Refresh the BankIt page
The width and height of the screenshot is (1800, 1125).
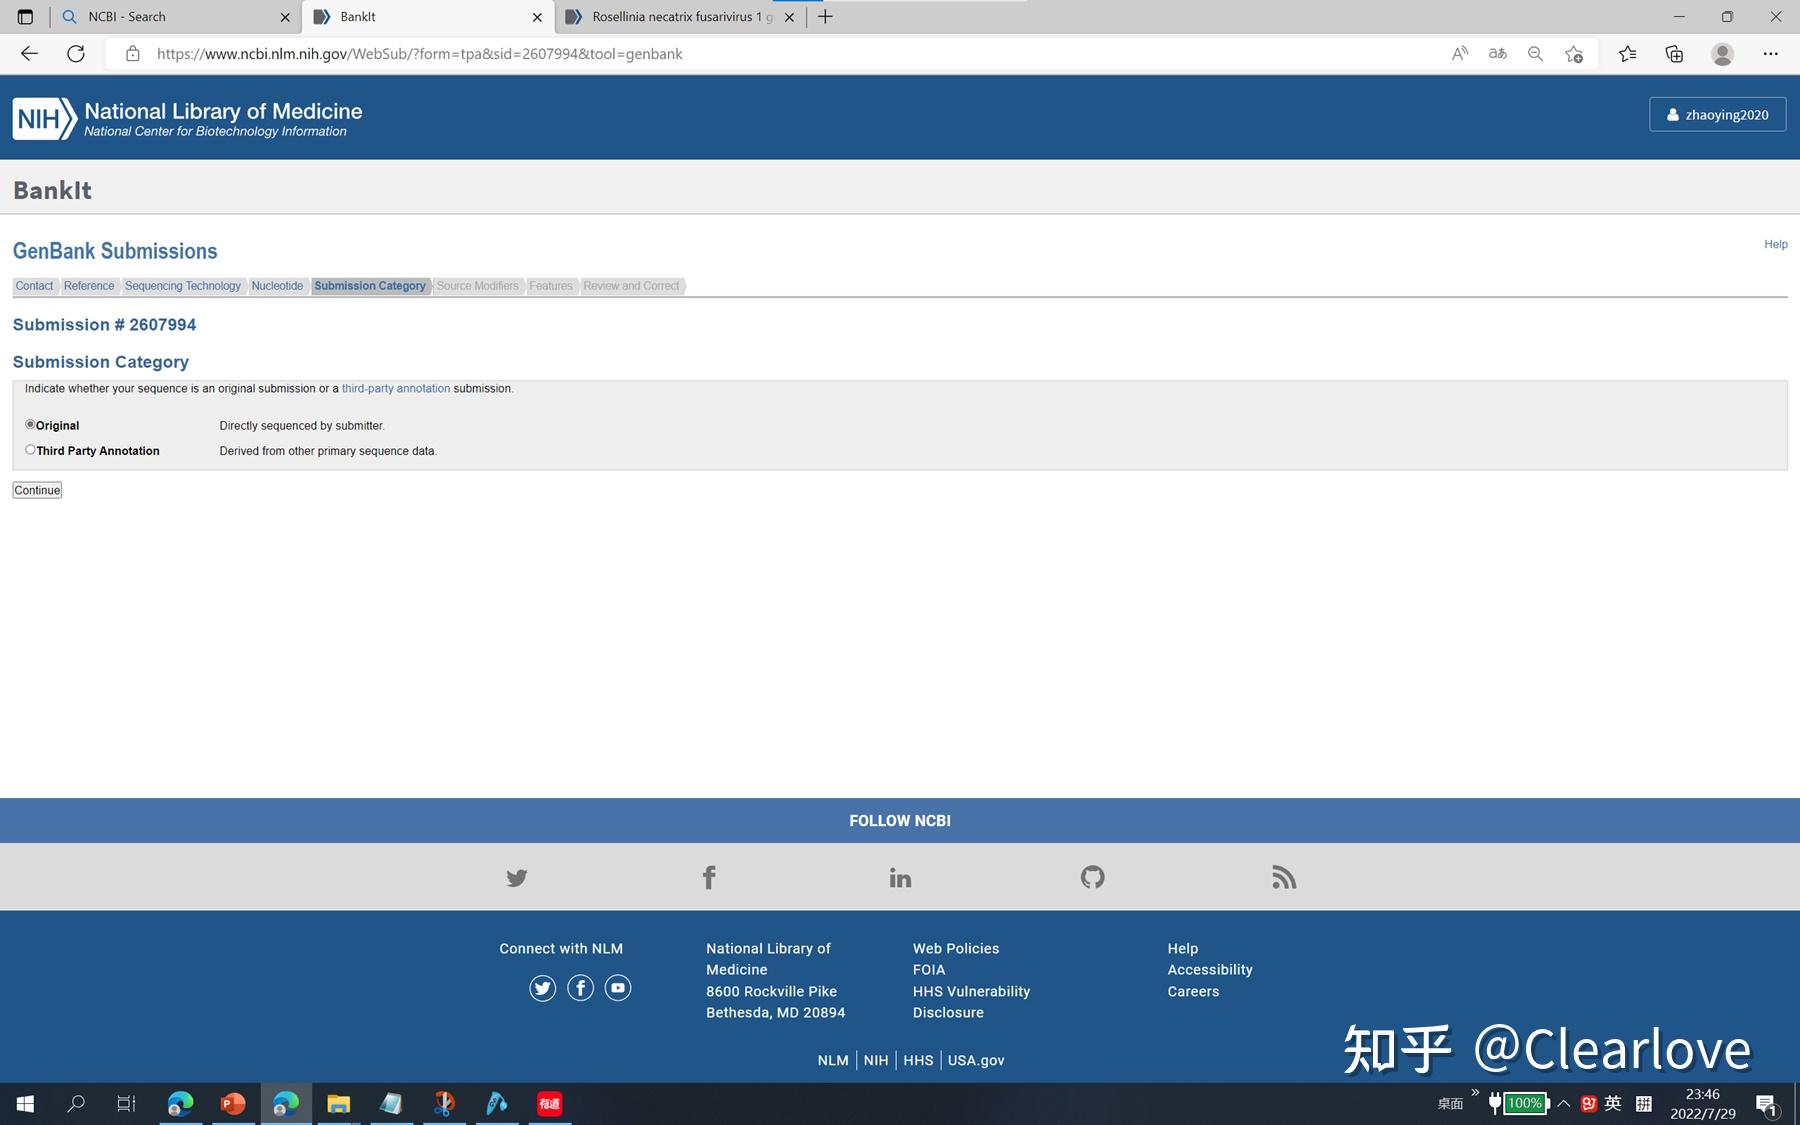pyautogui.click(x=76, y=53)
